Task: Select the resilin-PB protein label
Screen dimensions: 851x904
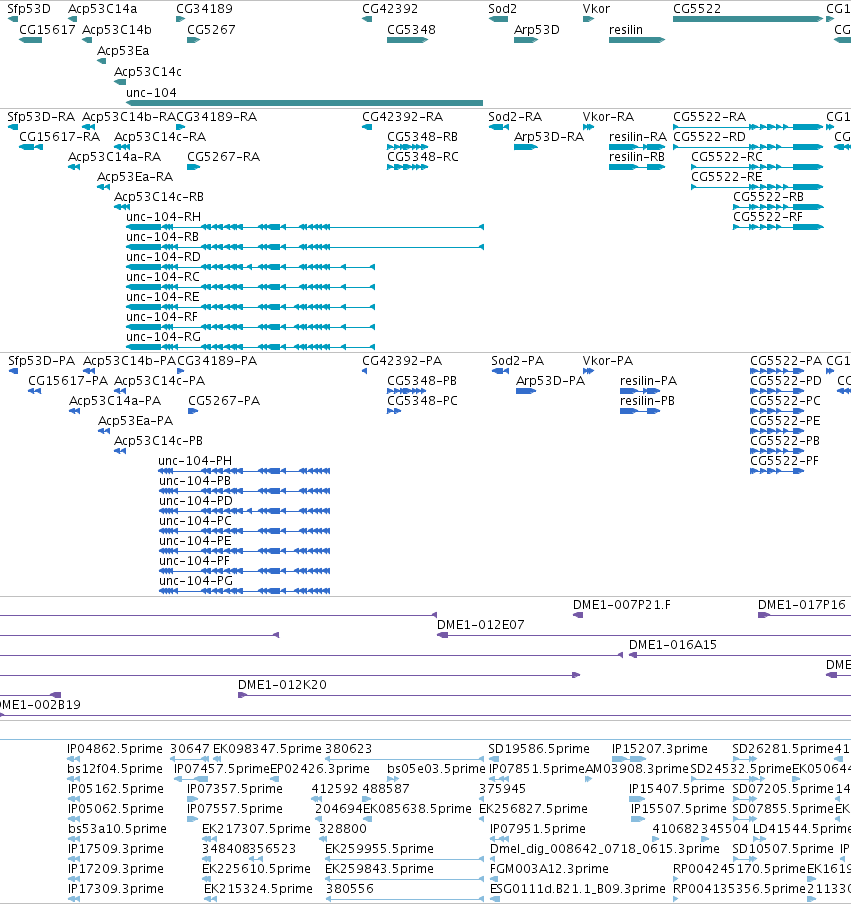Action: tap(647, 401)
